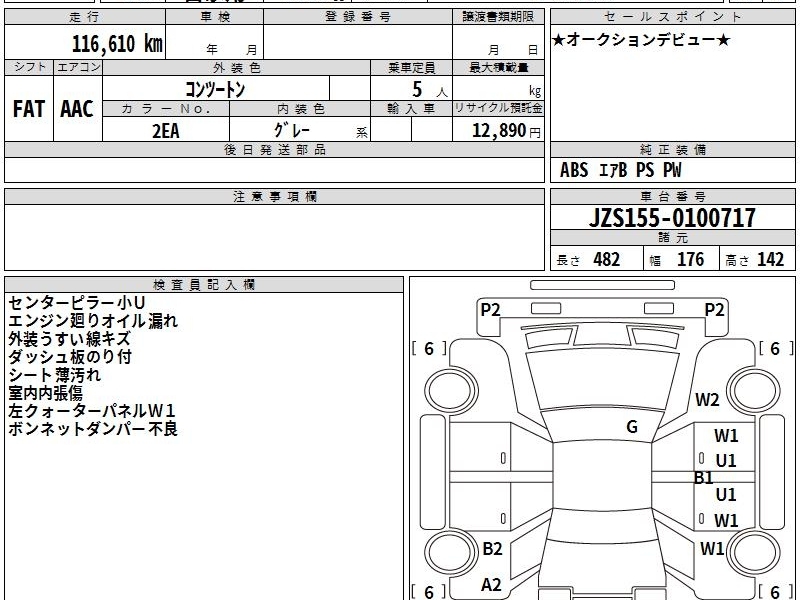
Task: Click the empty 注意事項欄 notes field
Action: (274, 237)
